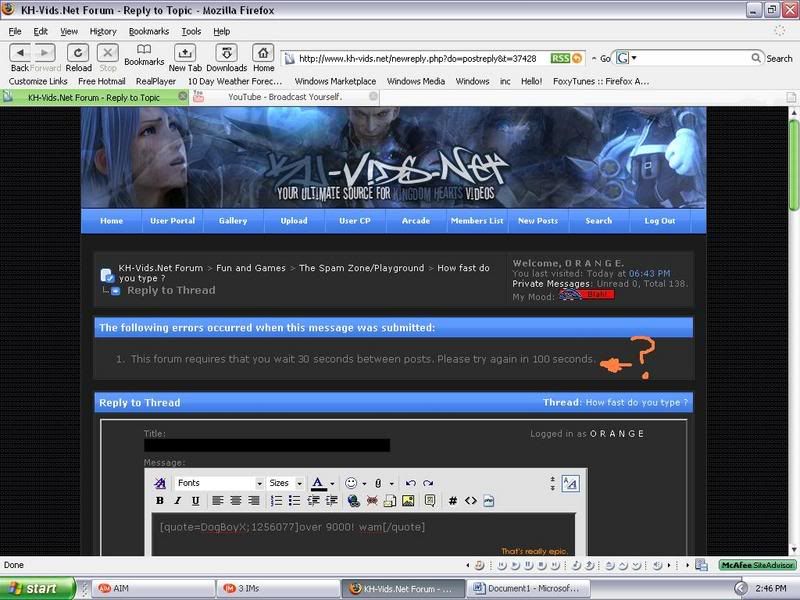Align message text left
Screen dimensions: 800x600
(x=218, y=501)
